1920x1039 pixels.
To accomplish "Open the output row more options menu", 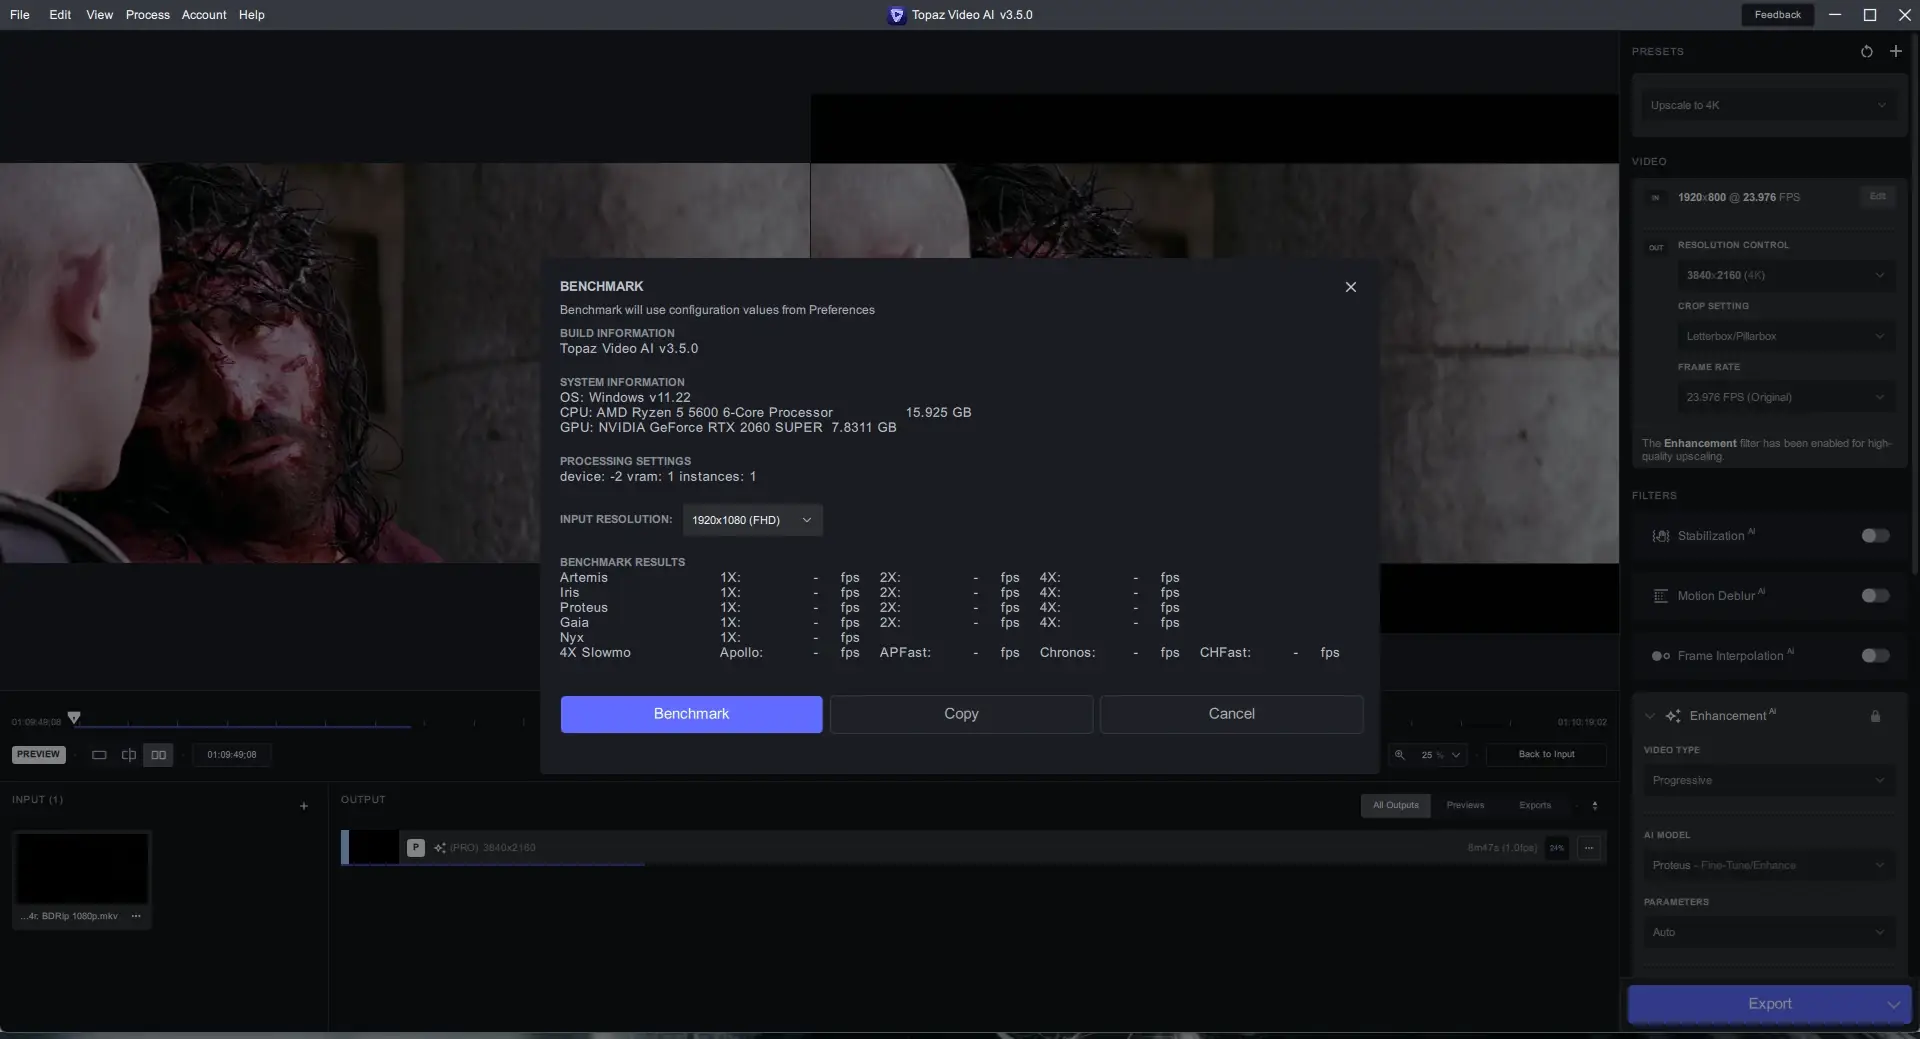I will point(1589,848).
